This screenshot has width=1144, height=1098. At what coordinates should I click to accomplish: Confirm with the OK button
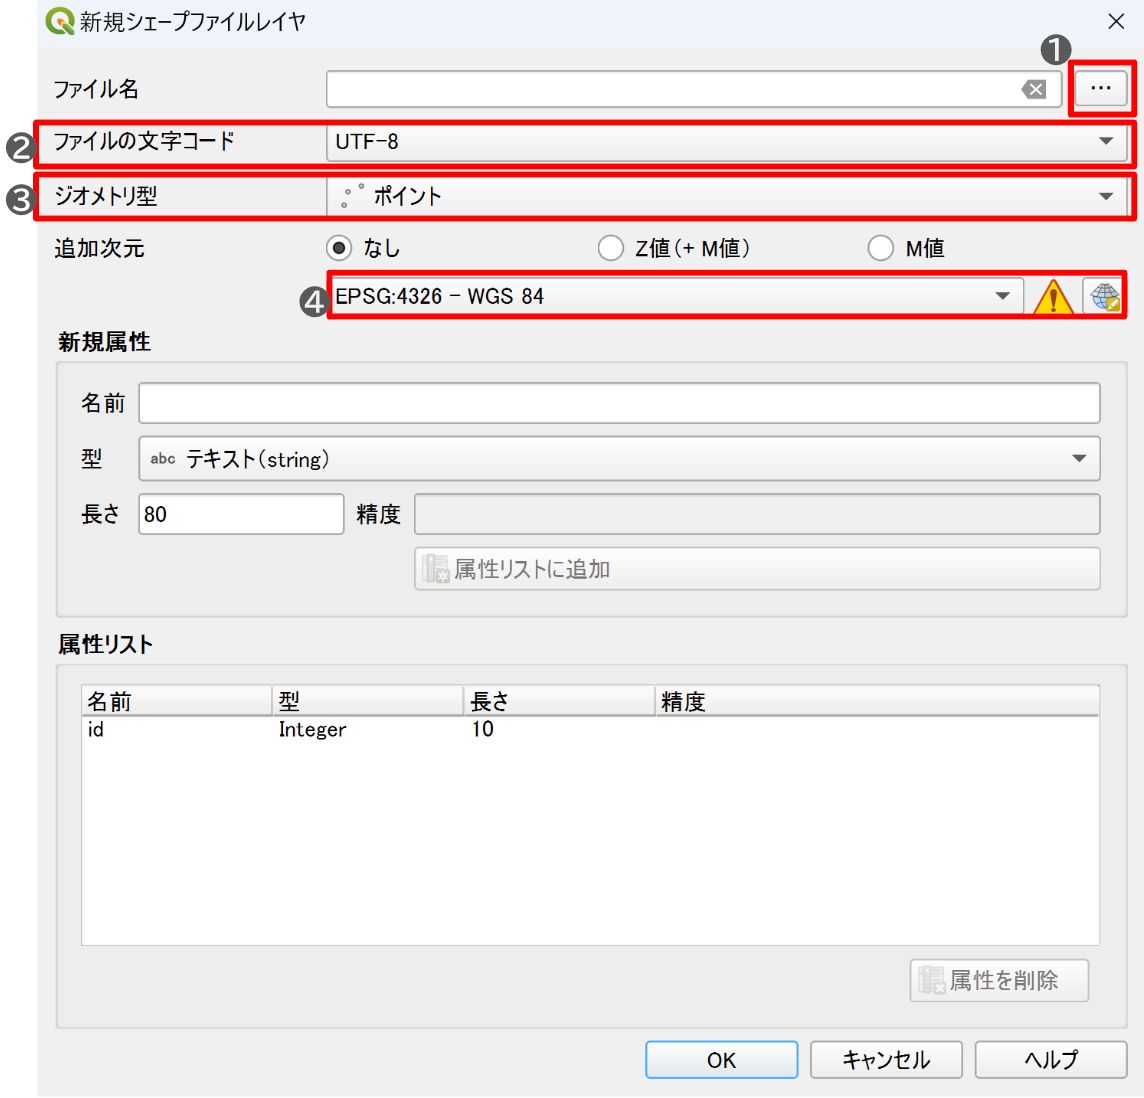[x=721, y=1059]
